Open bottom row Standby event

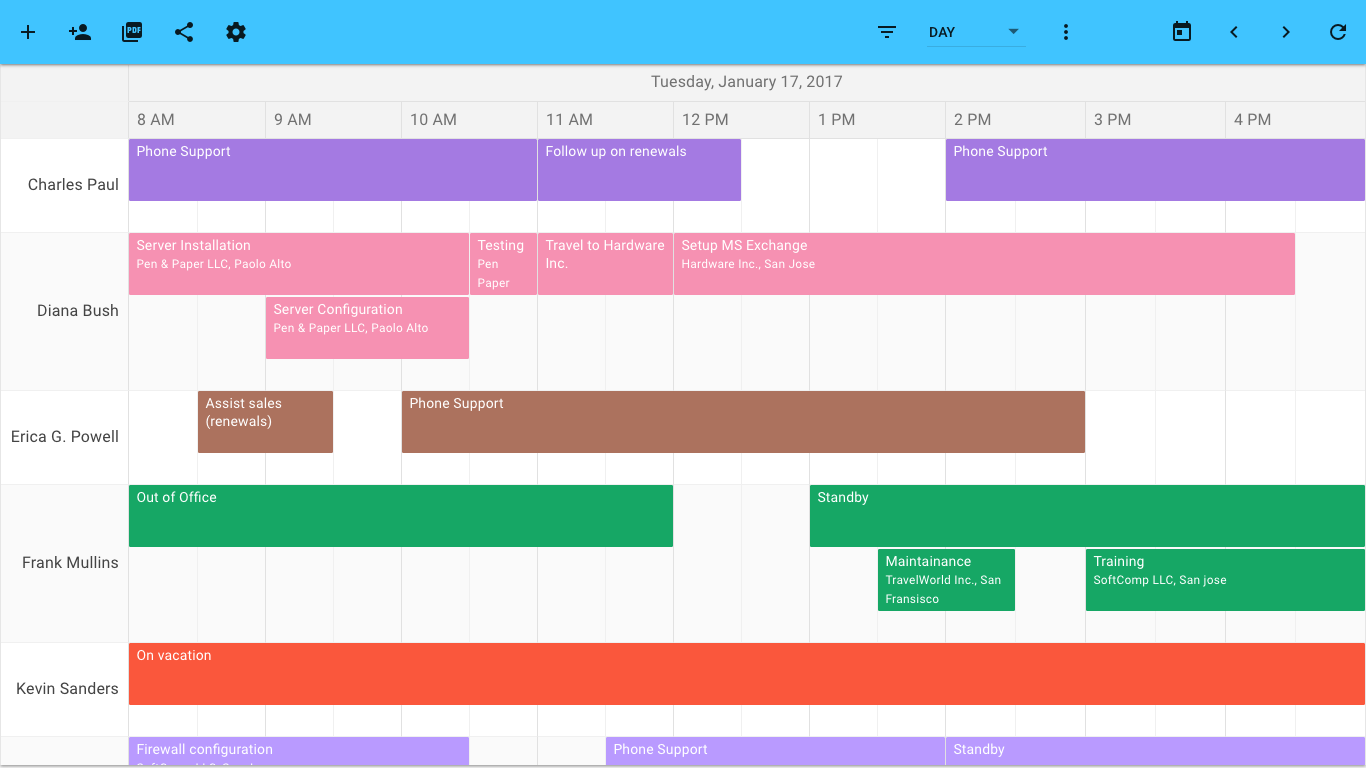1155,752
